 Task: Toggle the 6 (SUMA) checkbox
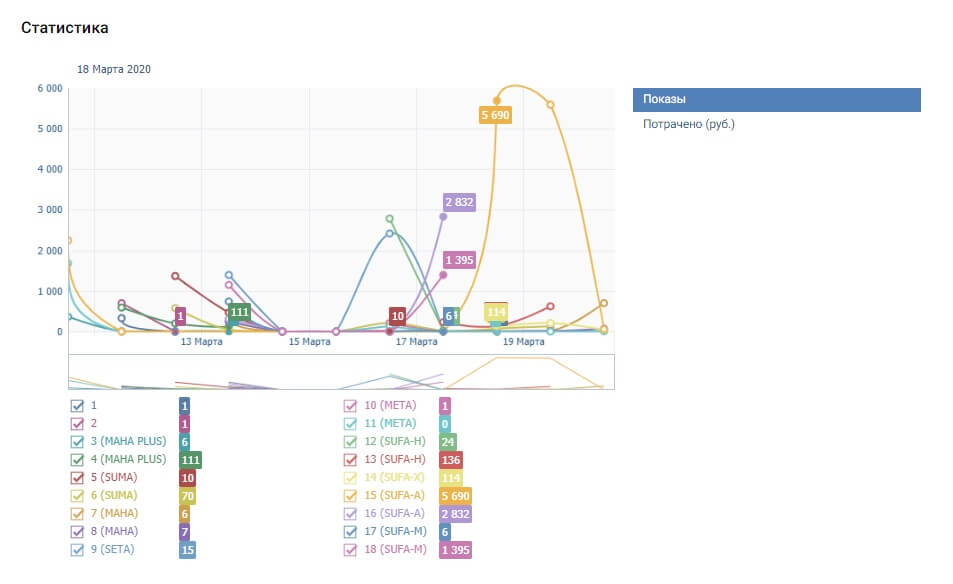77,496
